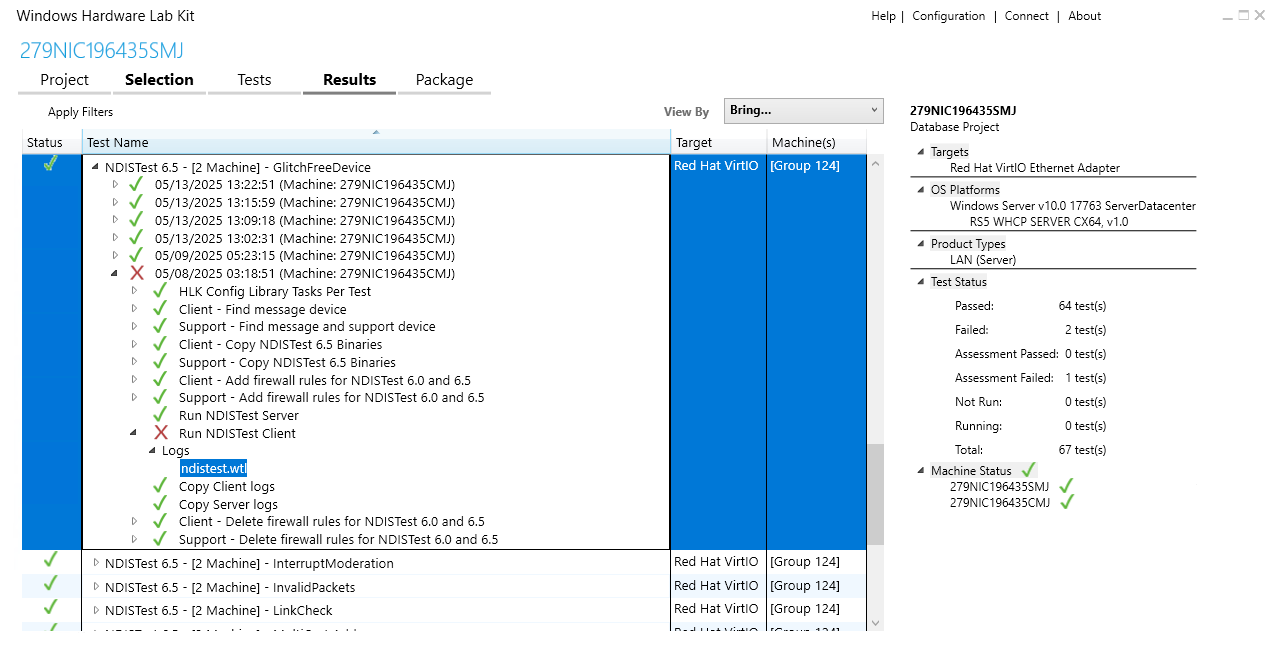Collapse the Test Status section
1271x653 pixels.
(x=921, y=282)
